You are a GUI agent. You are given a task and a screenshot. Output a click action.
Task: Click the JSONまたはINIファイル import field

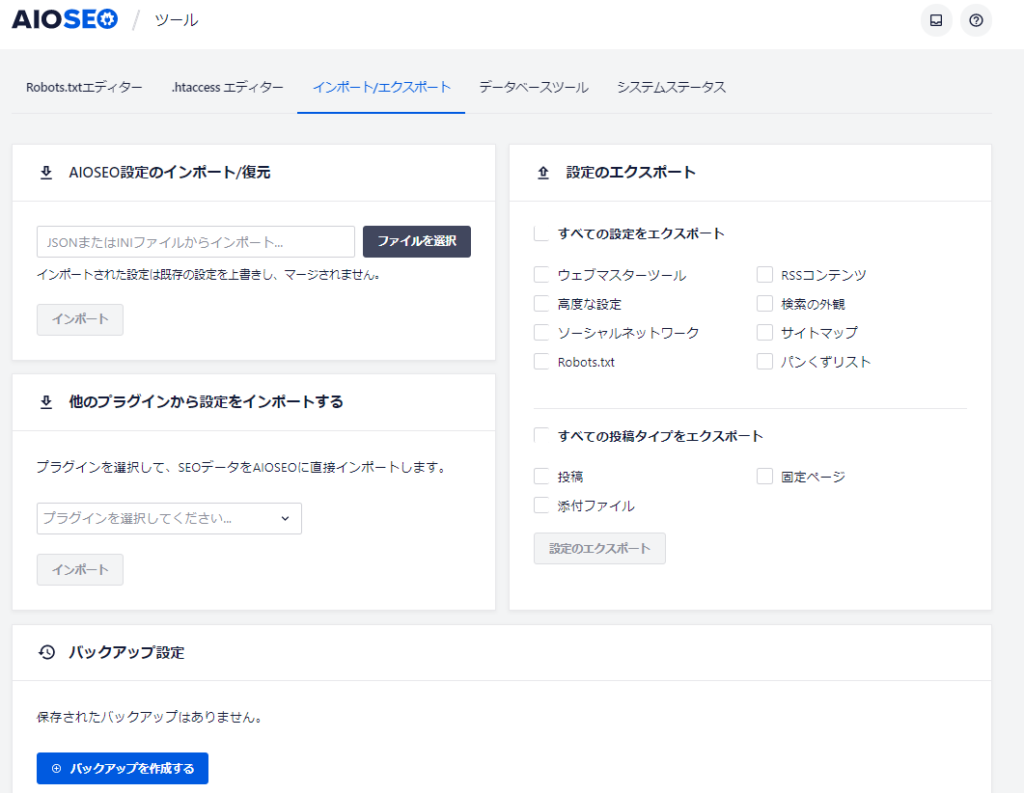[195, 242]
